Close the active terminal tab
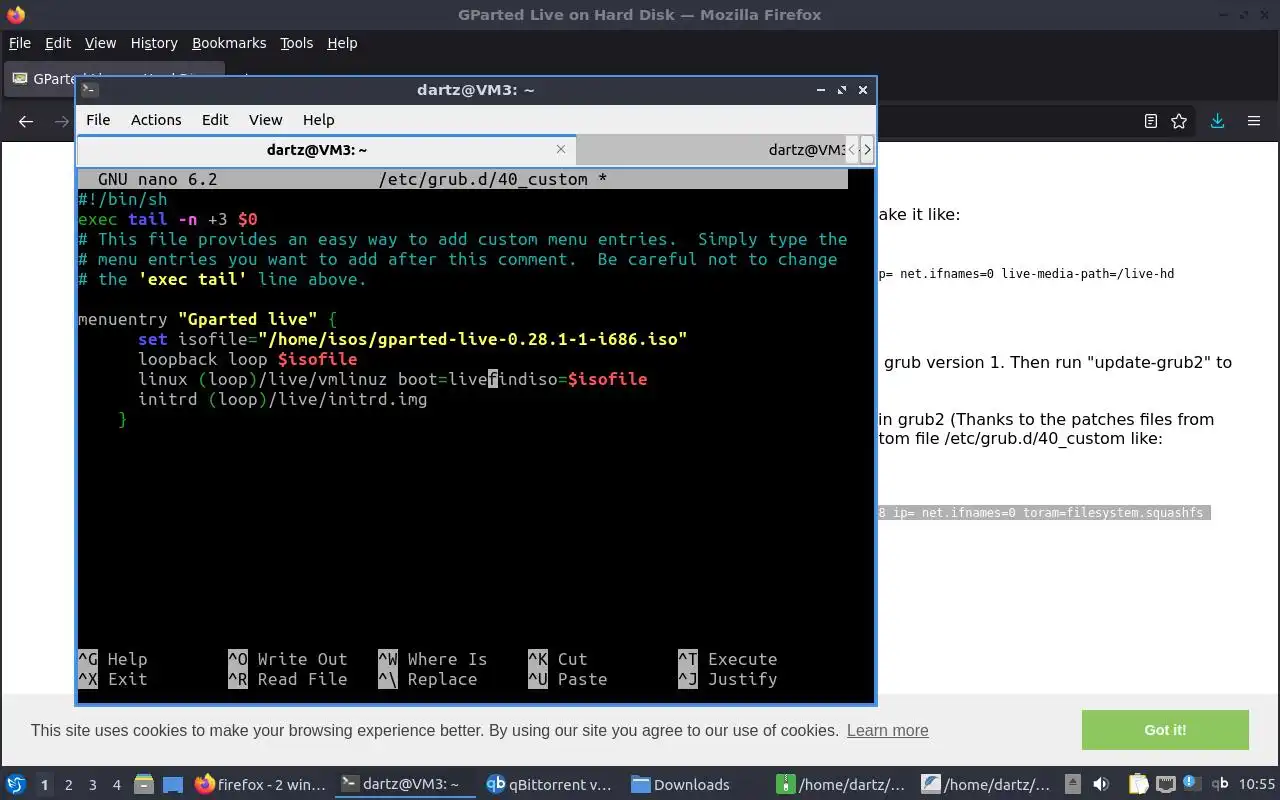This screenshot has width=1280, height=800. pyautogui.click(x=561, y=149)
